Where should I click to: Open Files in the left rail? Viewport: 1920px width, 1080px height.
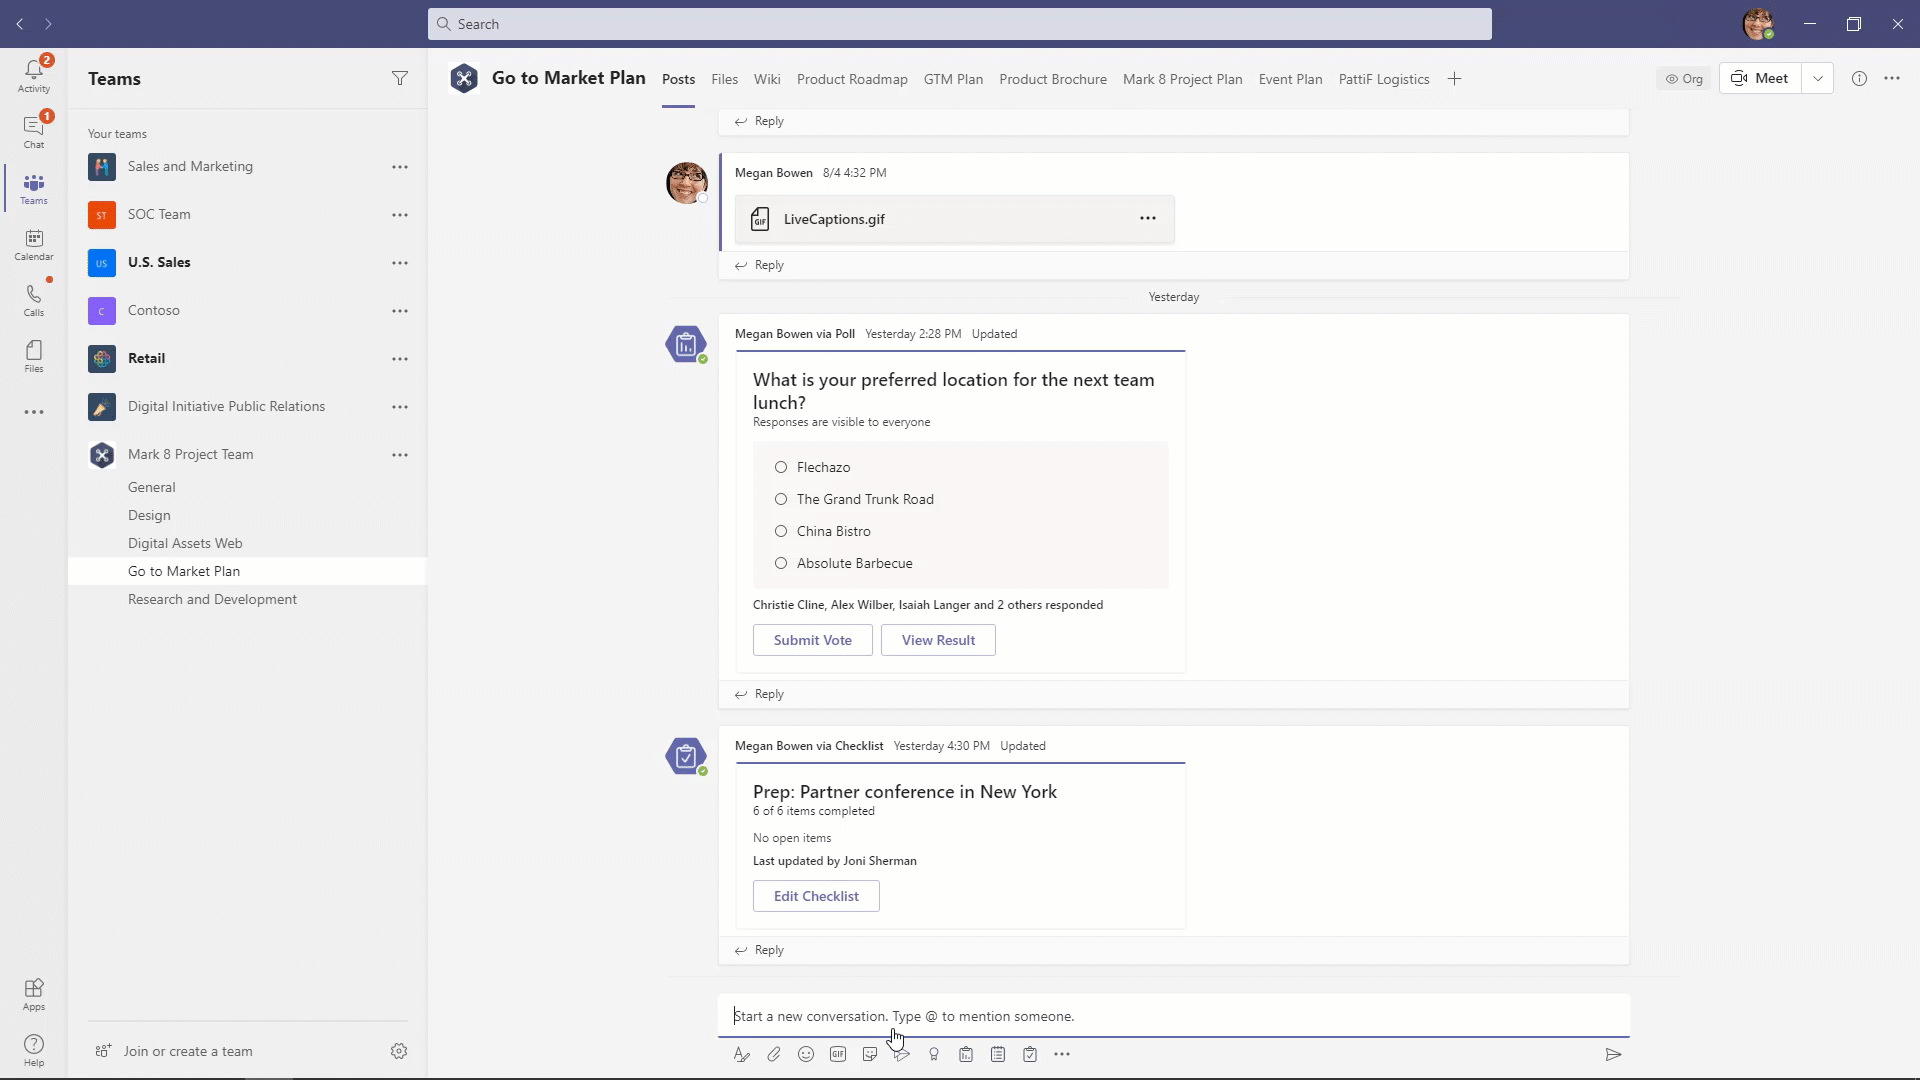pos(33,356)
